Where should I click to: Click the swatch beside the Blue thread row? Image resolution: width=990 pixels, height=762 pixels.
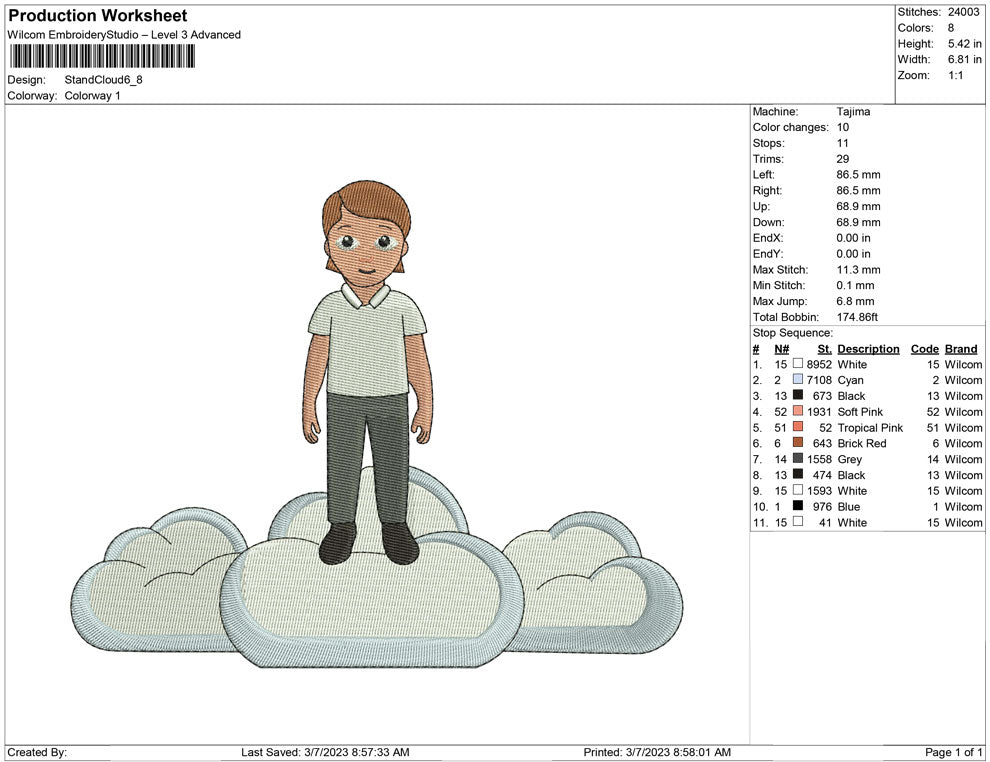coord(797,507)
